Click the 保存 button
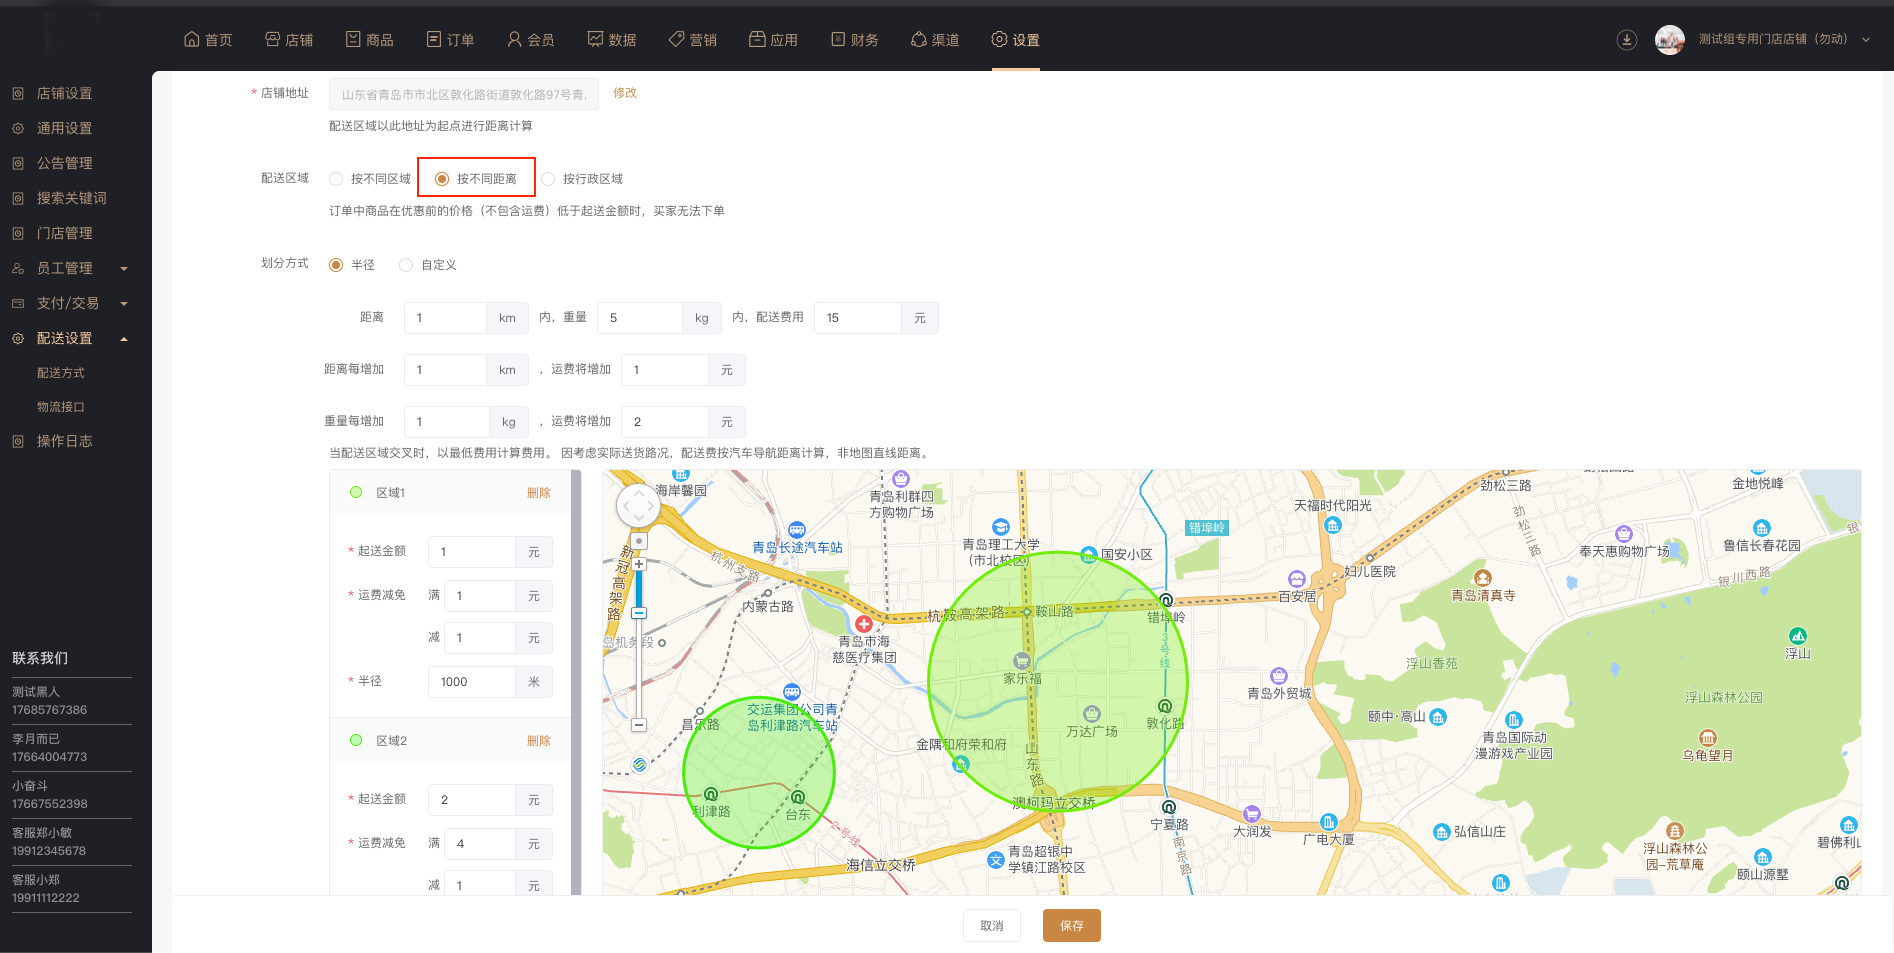The height and width of the screenshot is (953, 1894). coord(1071,926)
